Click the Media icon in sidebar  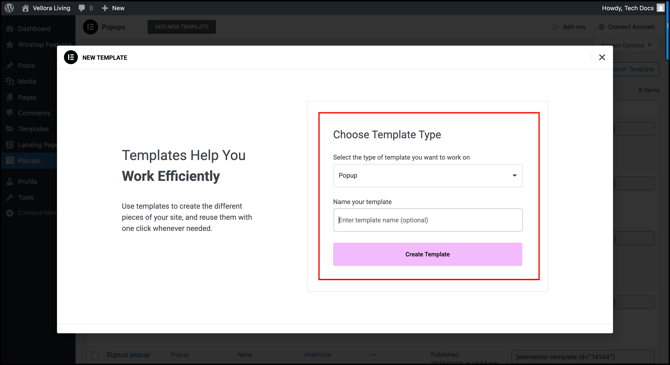[9, 81]
